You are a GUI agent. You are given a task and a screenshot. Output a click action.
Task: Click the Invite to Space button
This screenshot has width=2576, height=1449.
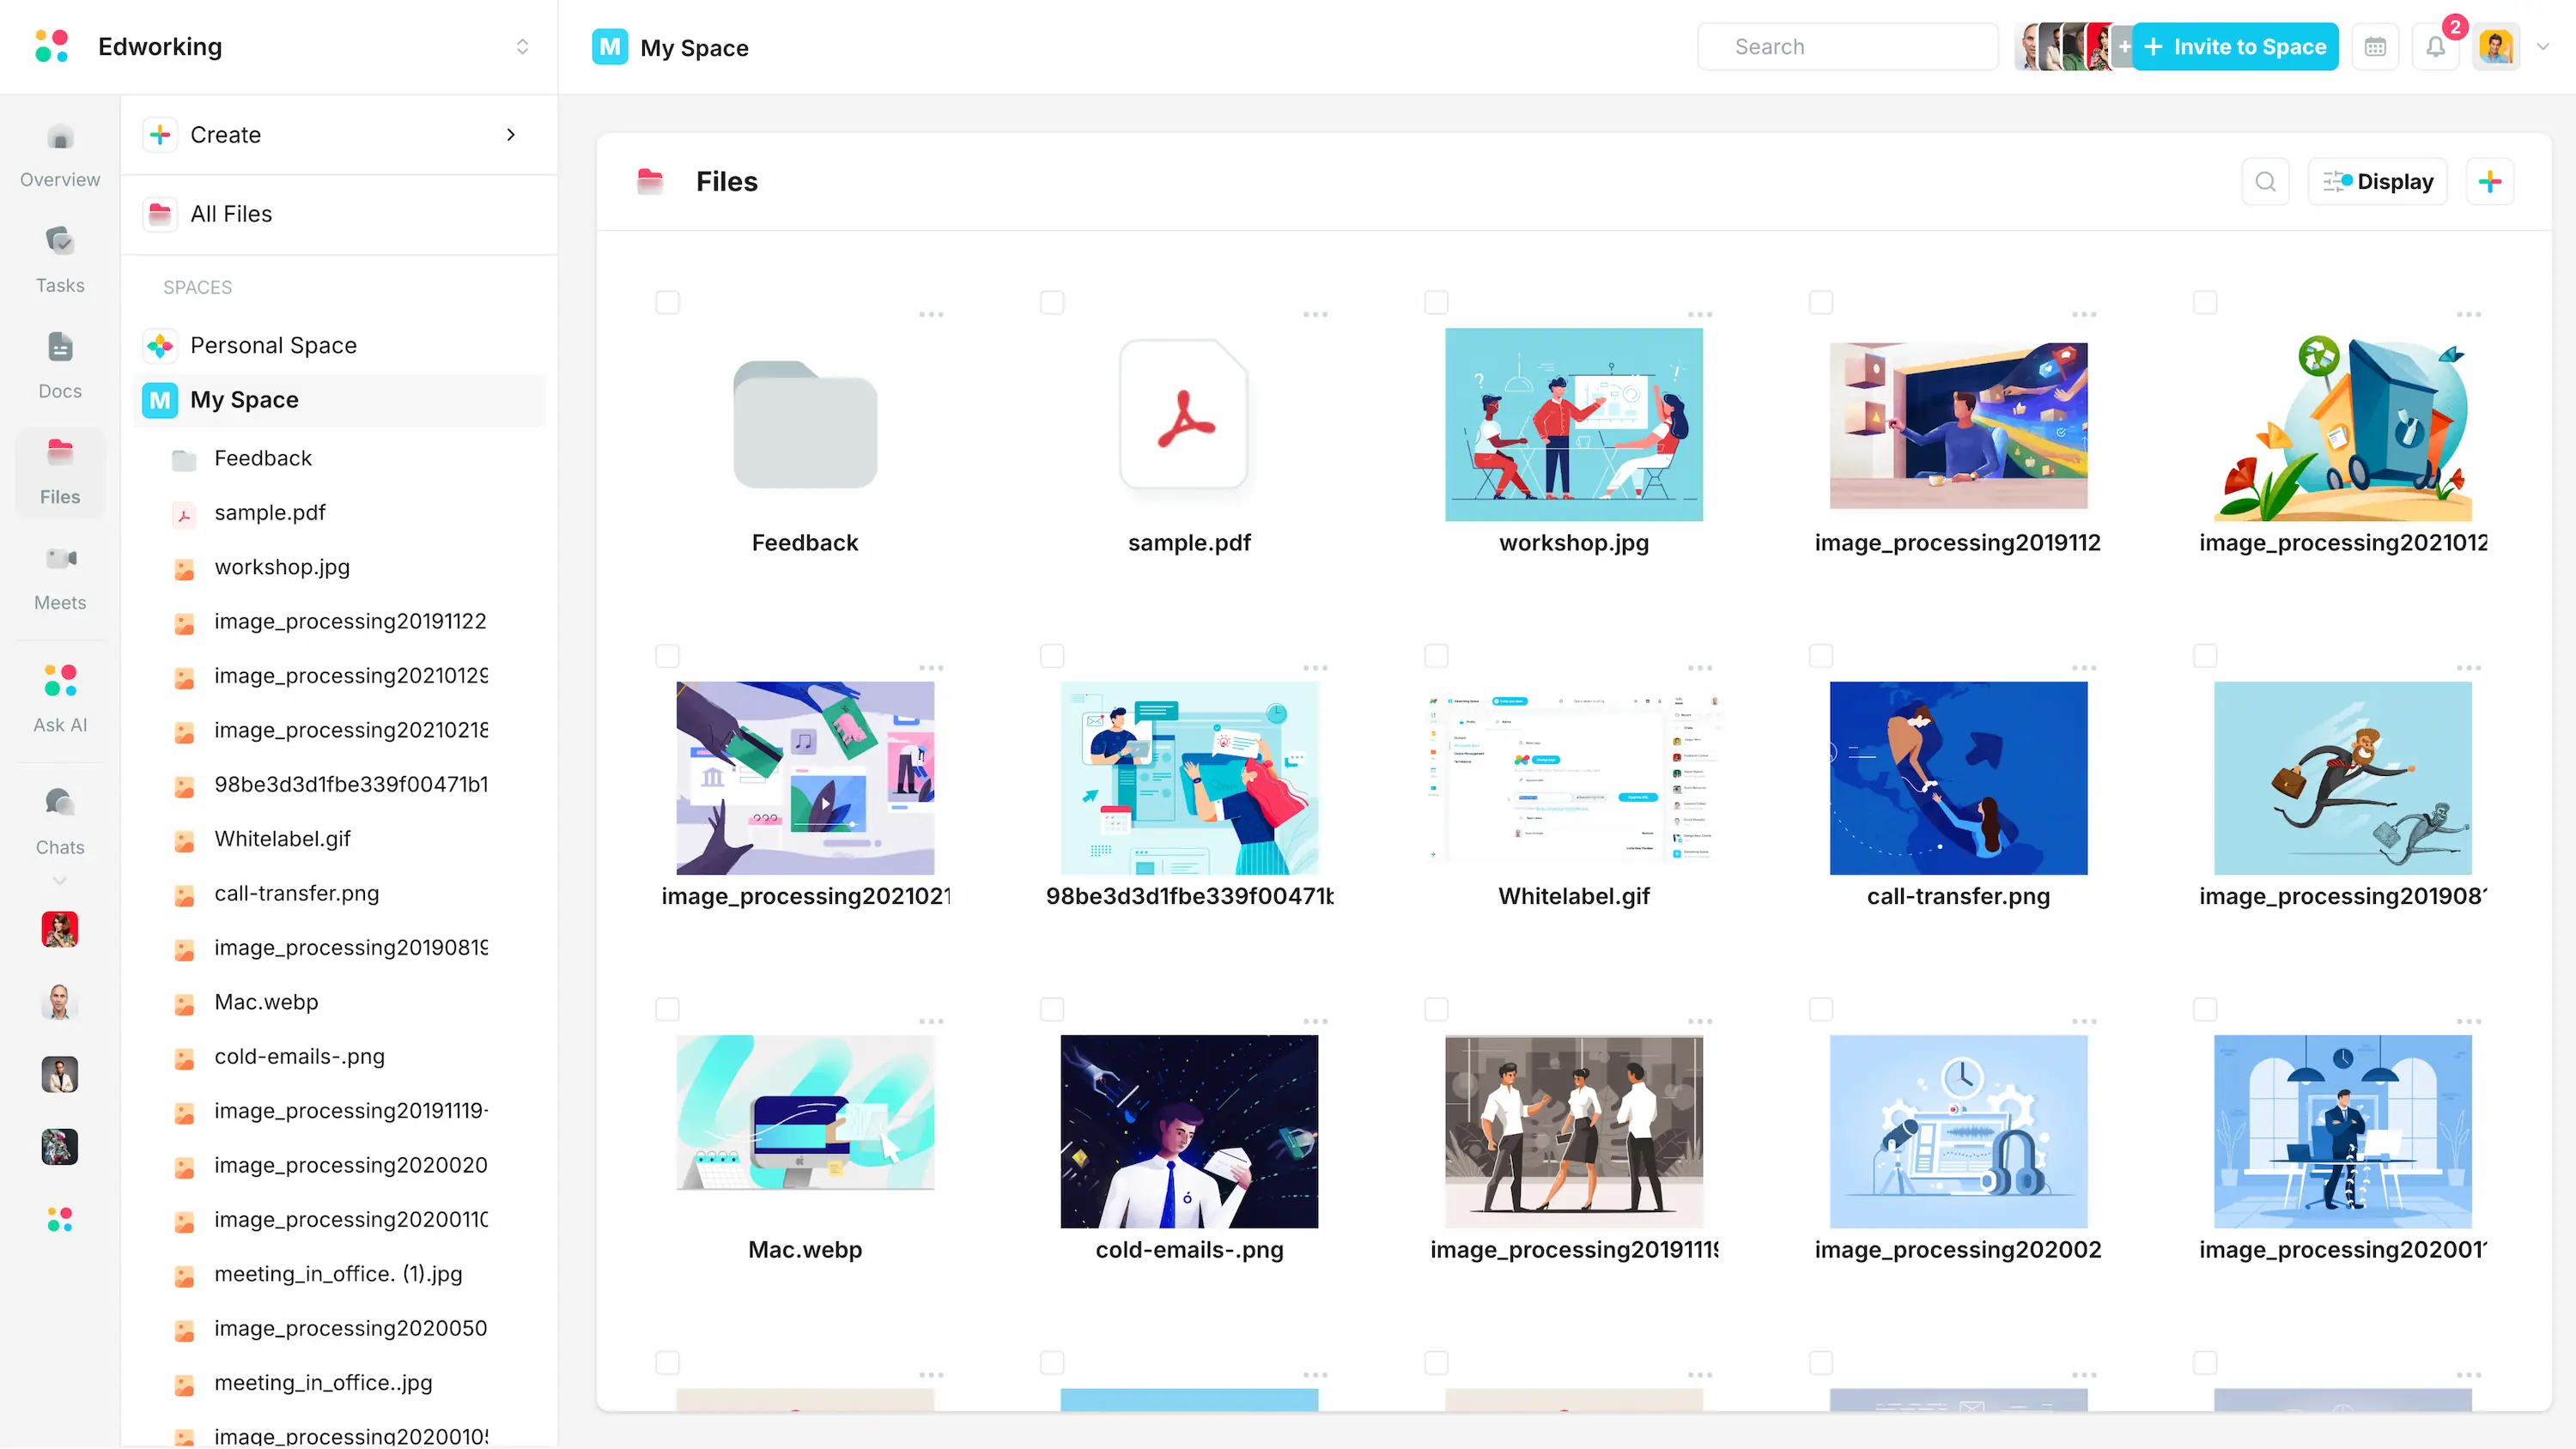point(2236,46)
